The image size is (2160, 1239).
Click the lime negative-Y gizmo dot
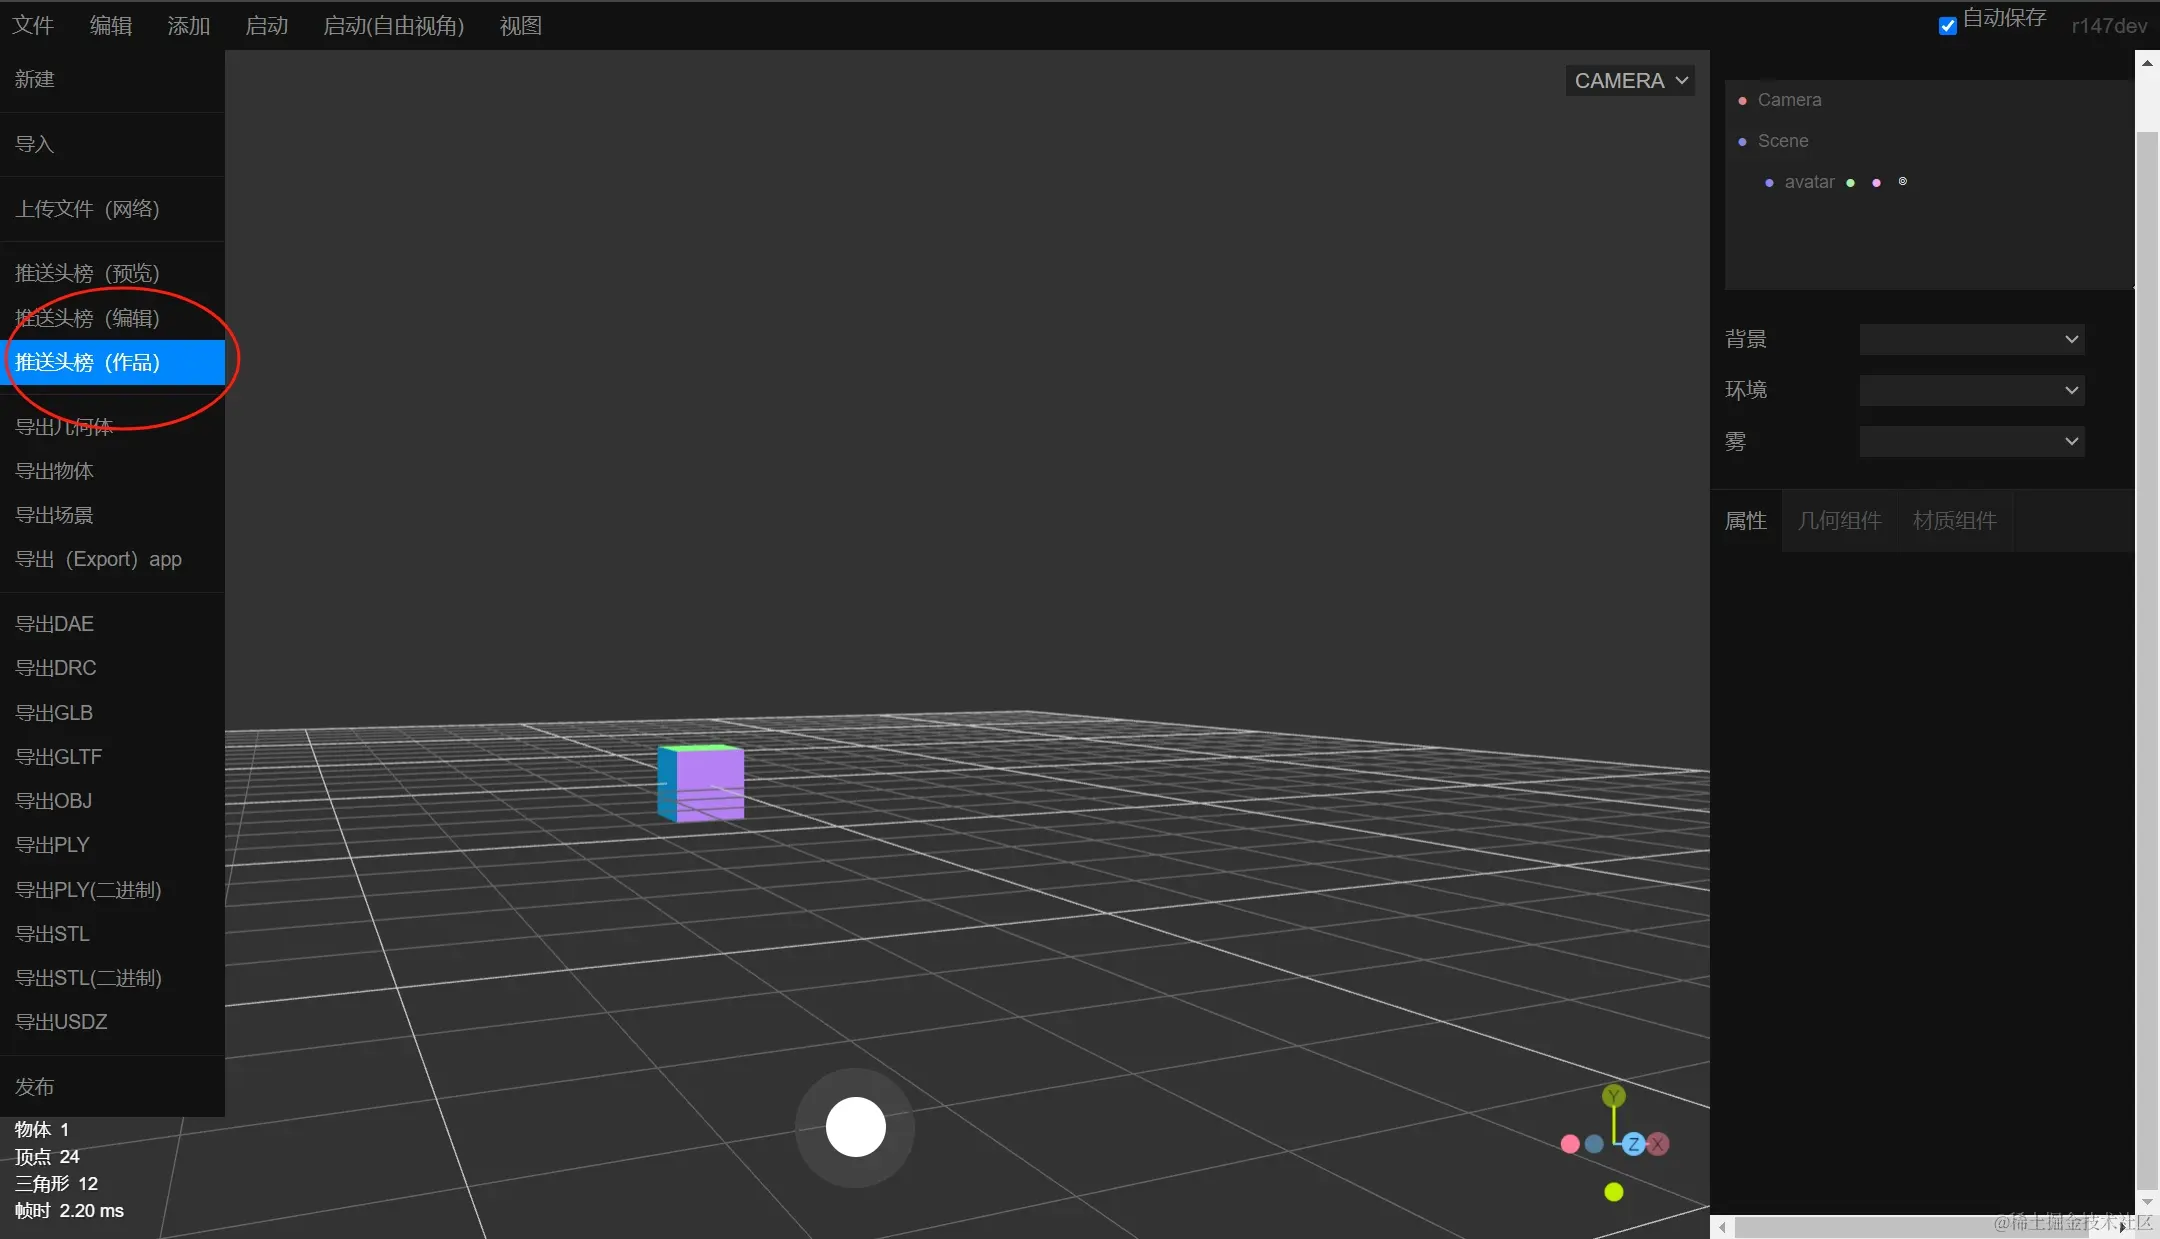(1613, 1192)
